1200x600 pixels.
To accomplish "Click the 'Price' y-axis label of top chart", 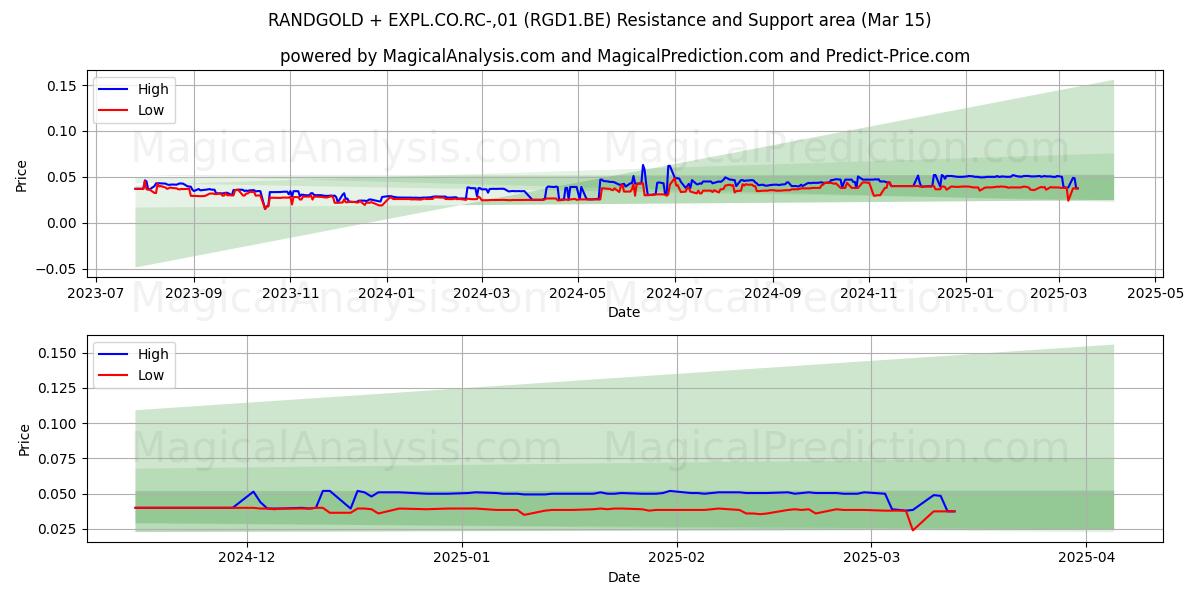I will (22, 174).
